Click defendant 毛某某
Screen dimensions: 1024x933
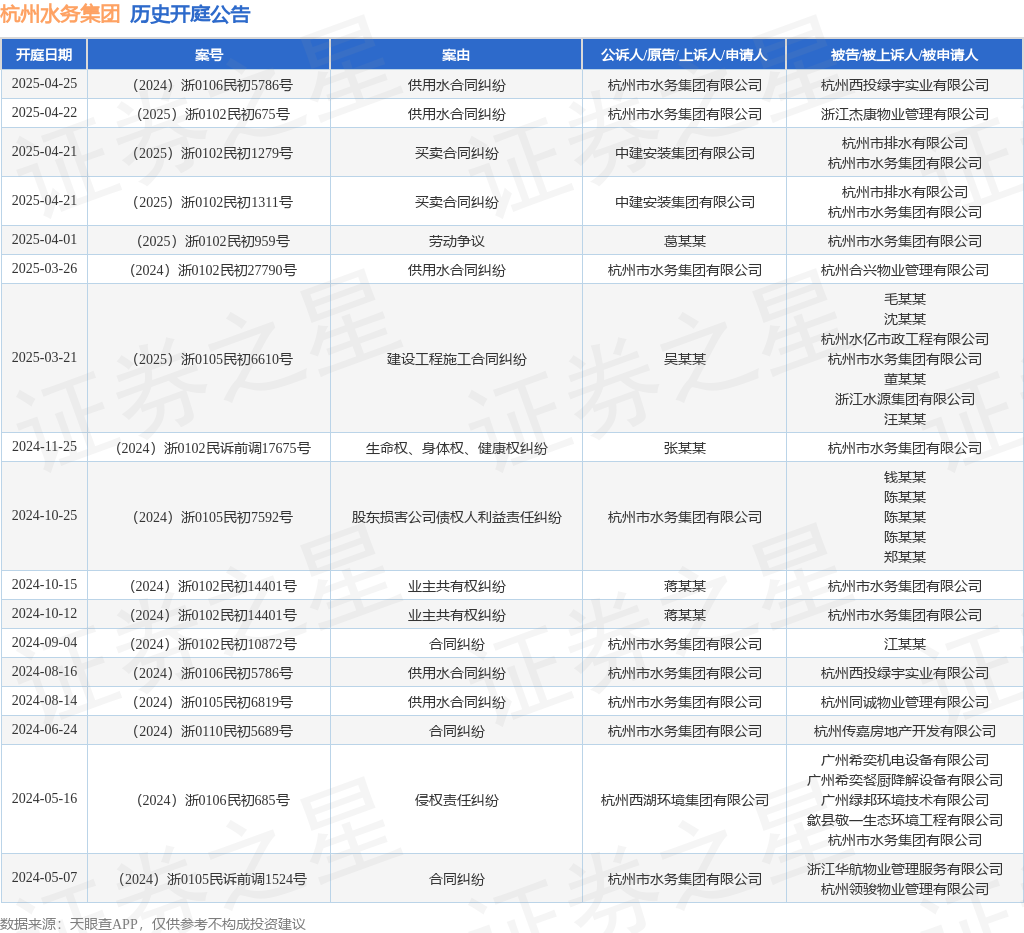pyautogui.click(x=904, y=299)
